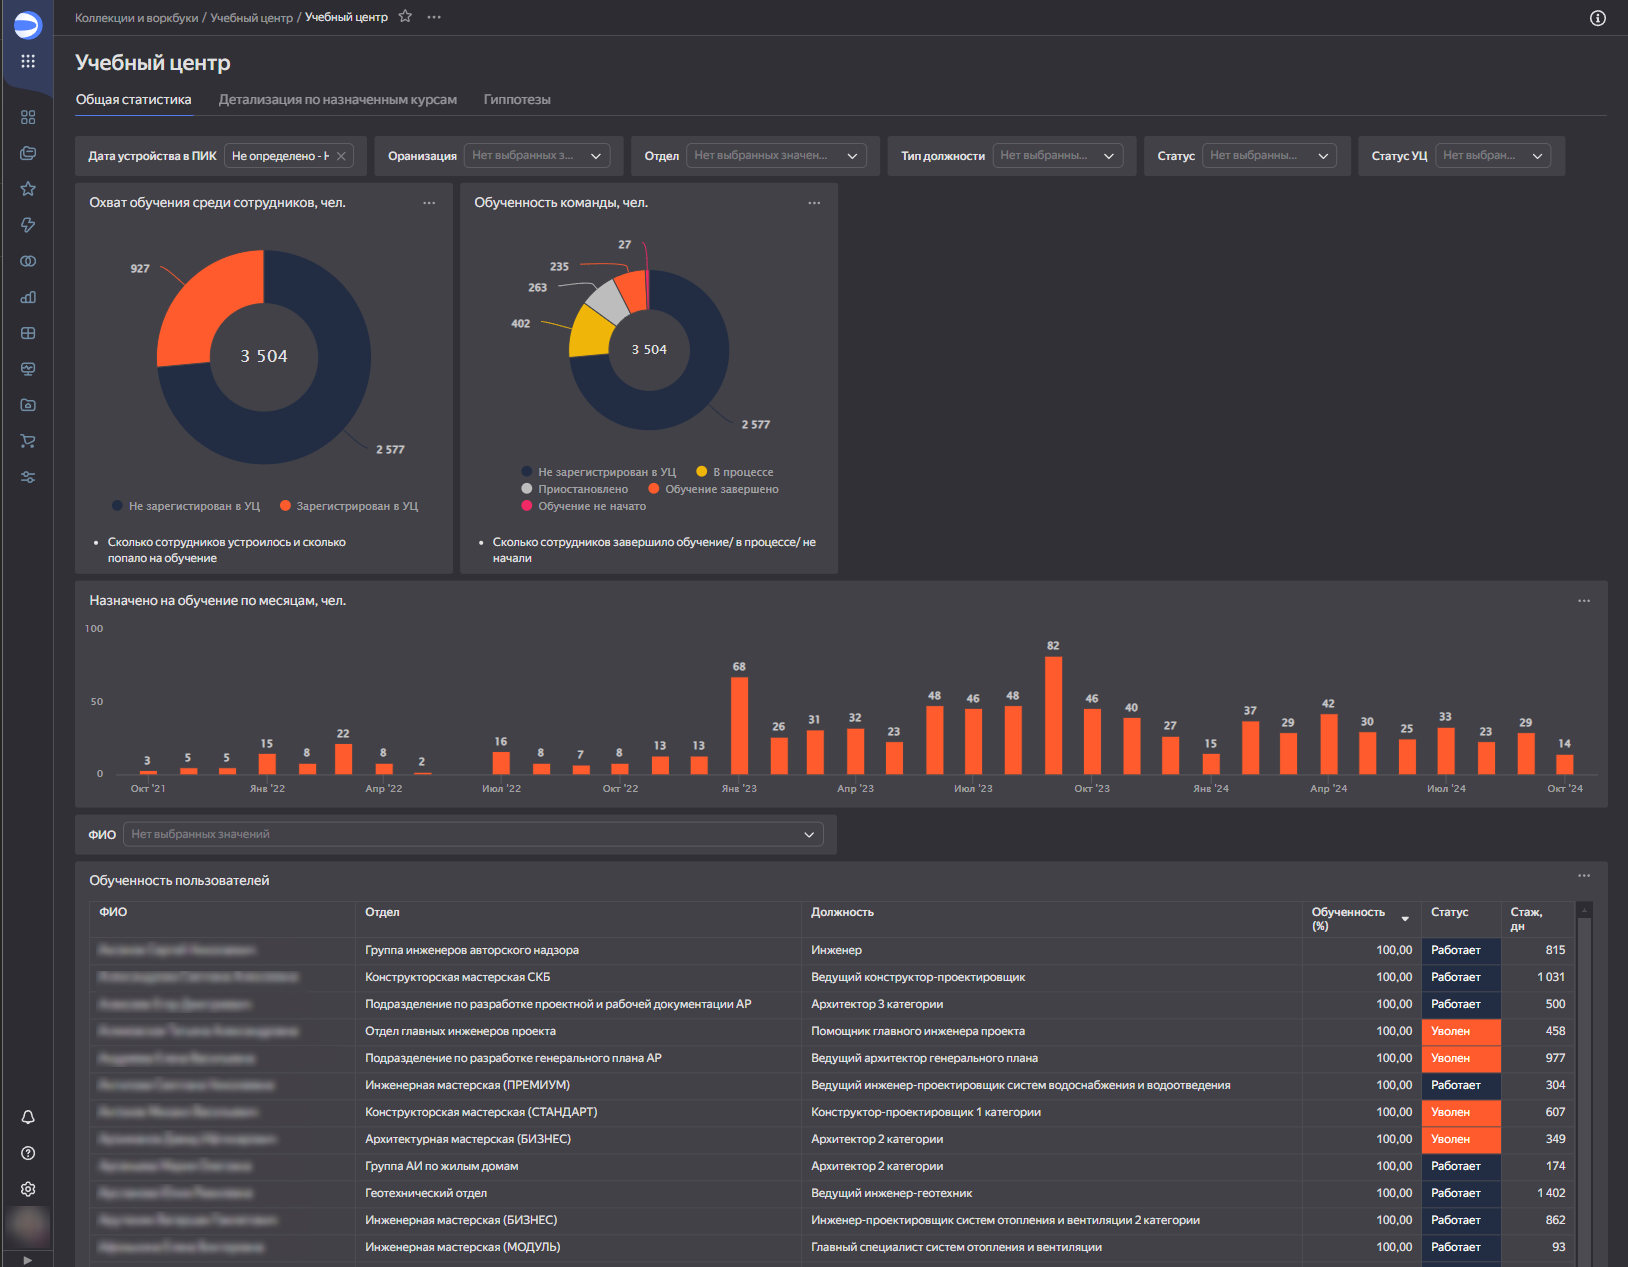Click the yellow 402 donut segment
Image resolution: width=1628 pixels, height=1267 pixels.
pos(590,333)
